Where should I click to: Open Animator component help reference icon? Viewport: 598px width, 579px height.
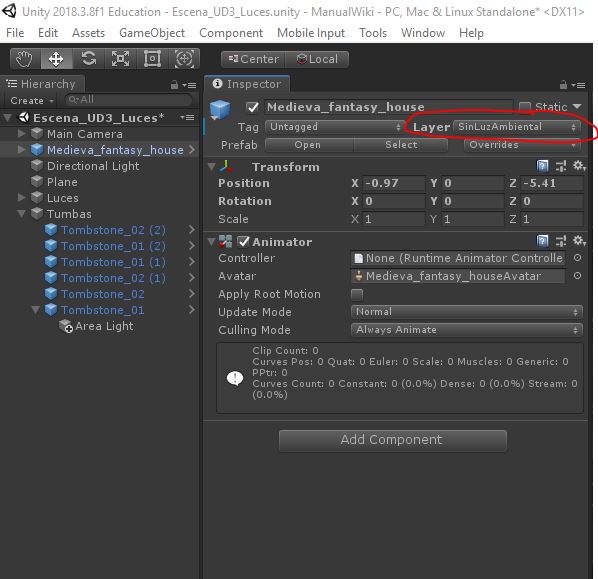coord(542,241)
